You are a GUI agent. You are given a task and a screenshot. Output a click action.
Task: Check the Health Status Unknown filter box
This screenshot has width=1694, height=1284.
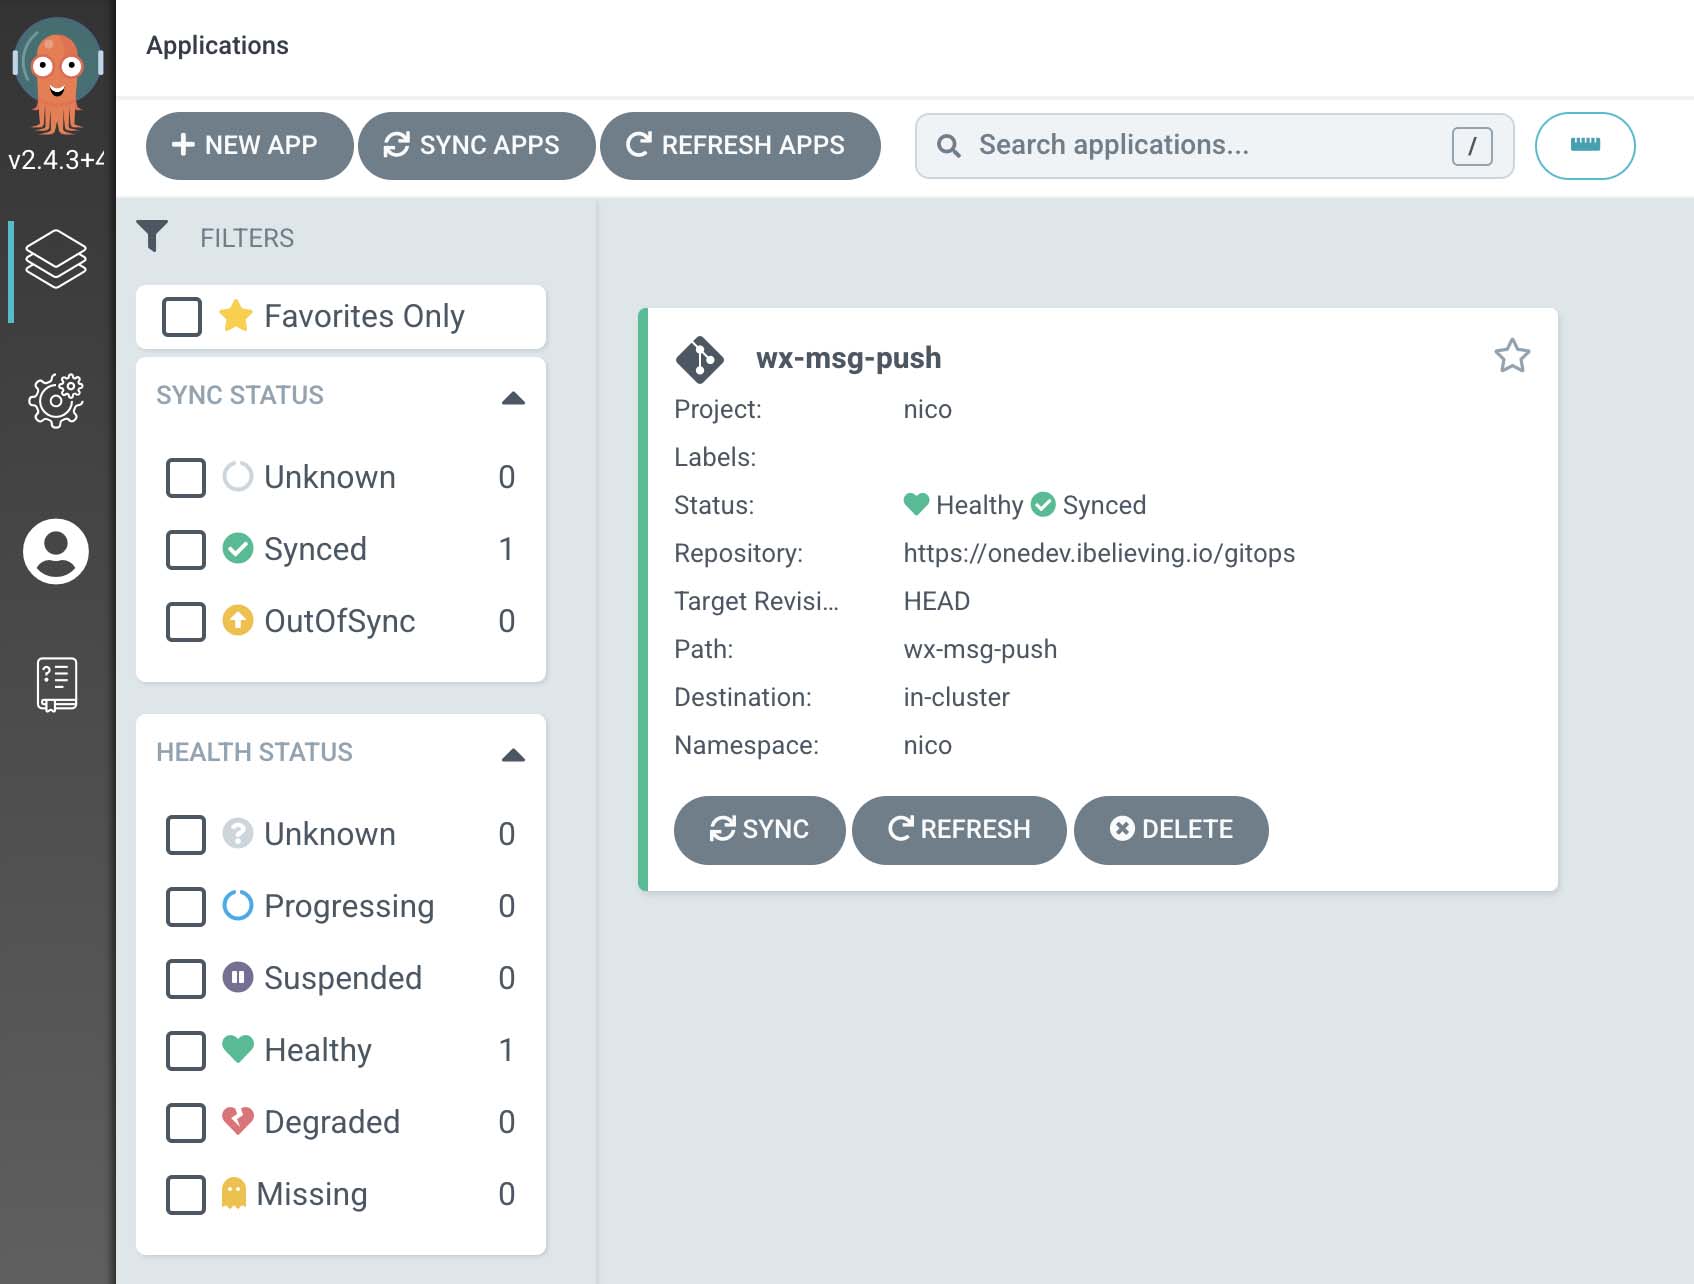click(186, 835)
